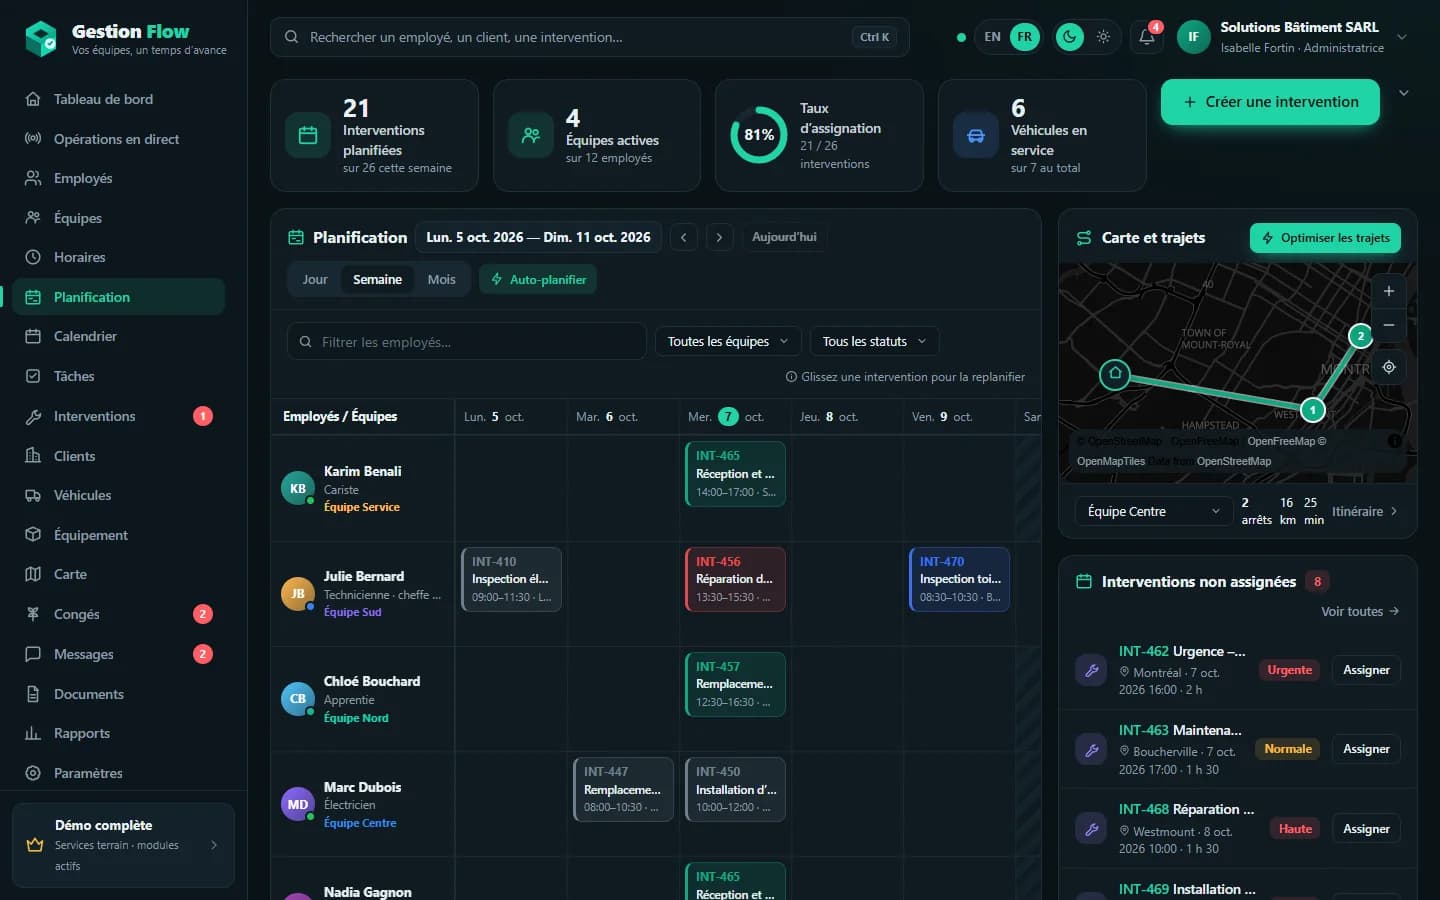The width and height of the screenshot is (1440, 900).
Task: Open Rapports in sidebar
Action: tap(119, 733)
